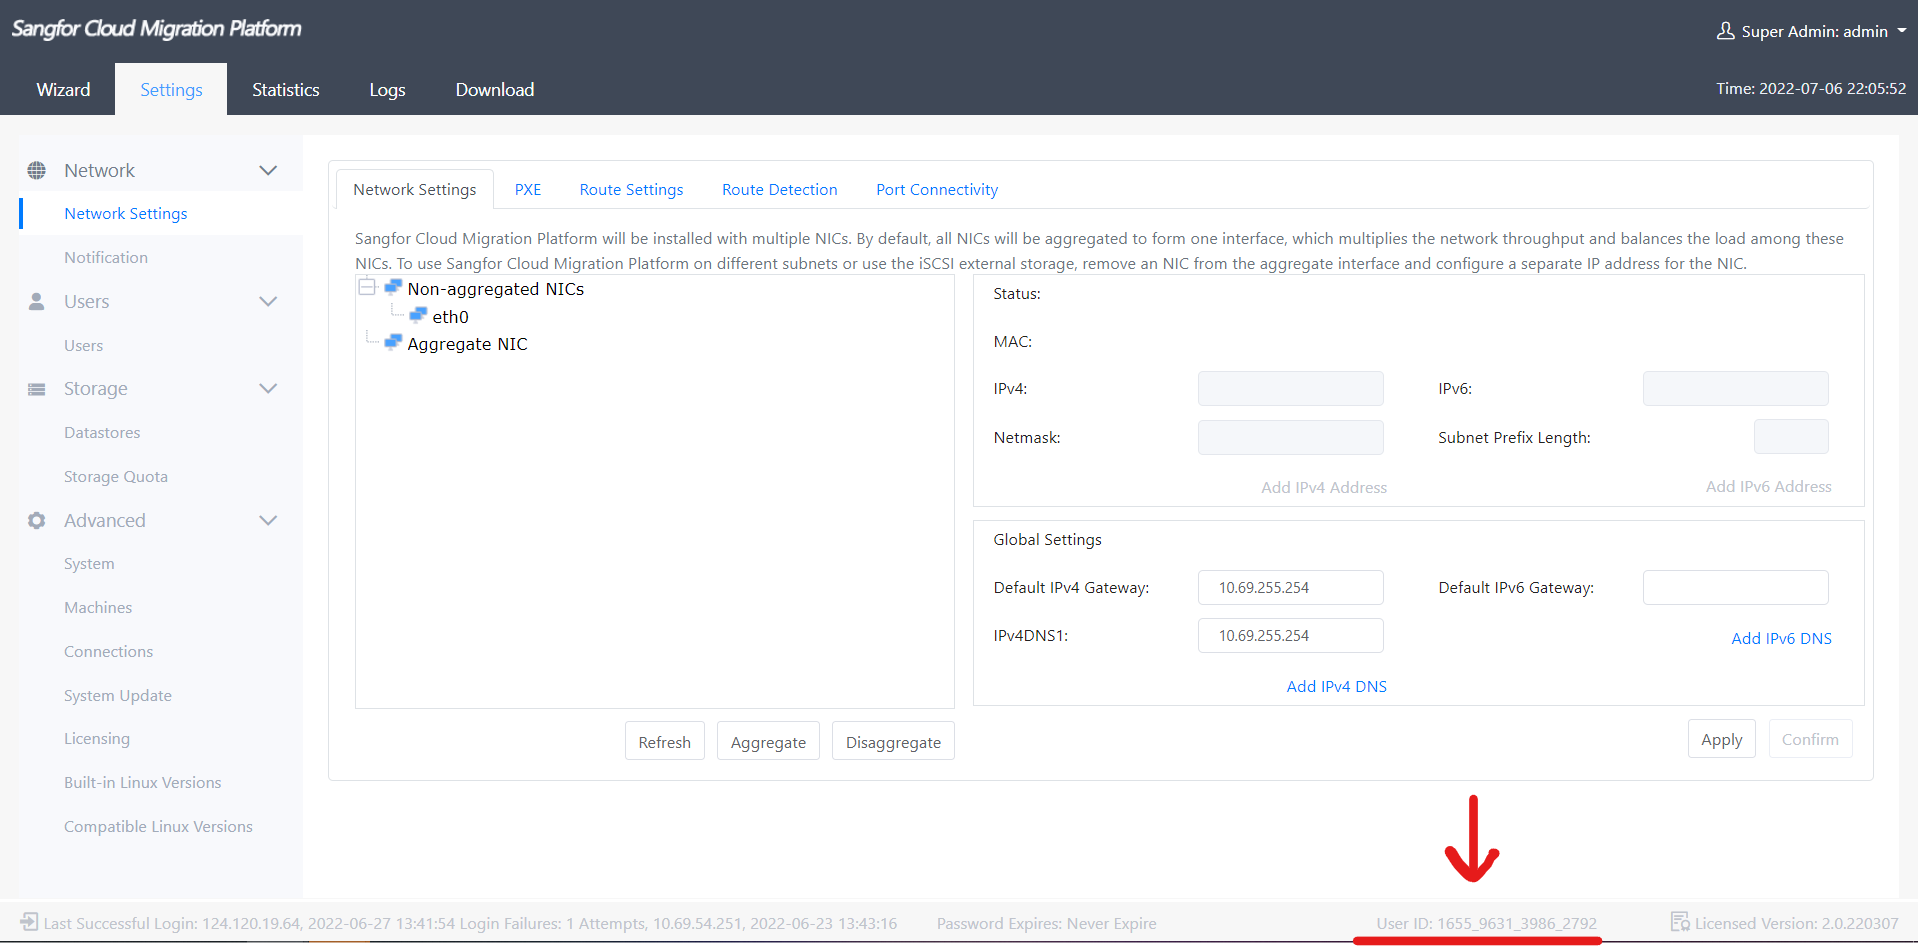This screenshot has width=1918, height=946.
Task: Click the Apply button
Action: pyautogui.click(x=1722, y=739)
